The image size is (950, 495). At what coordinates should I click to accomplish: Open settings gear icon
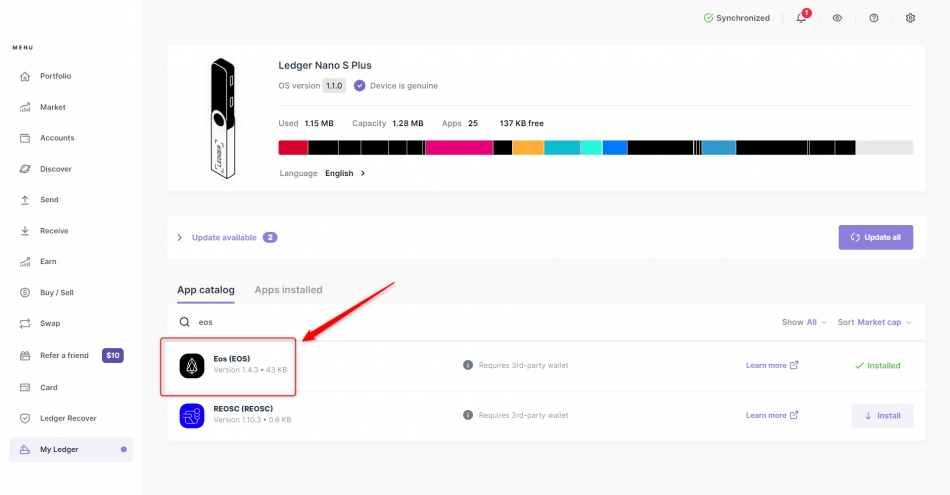910,18
